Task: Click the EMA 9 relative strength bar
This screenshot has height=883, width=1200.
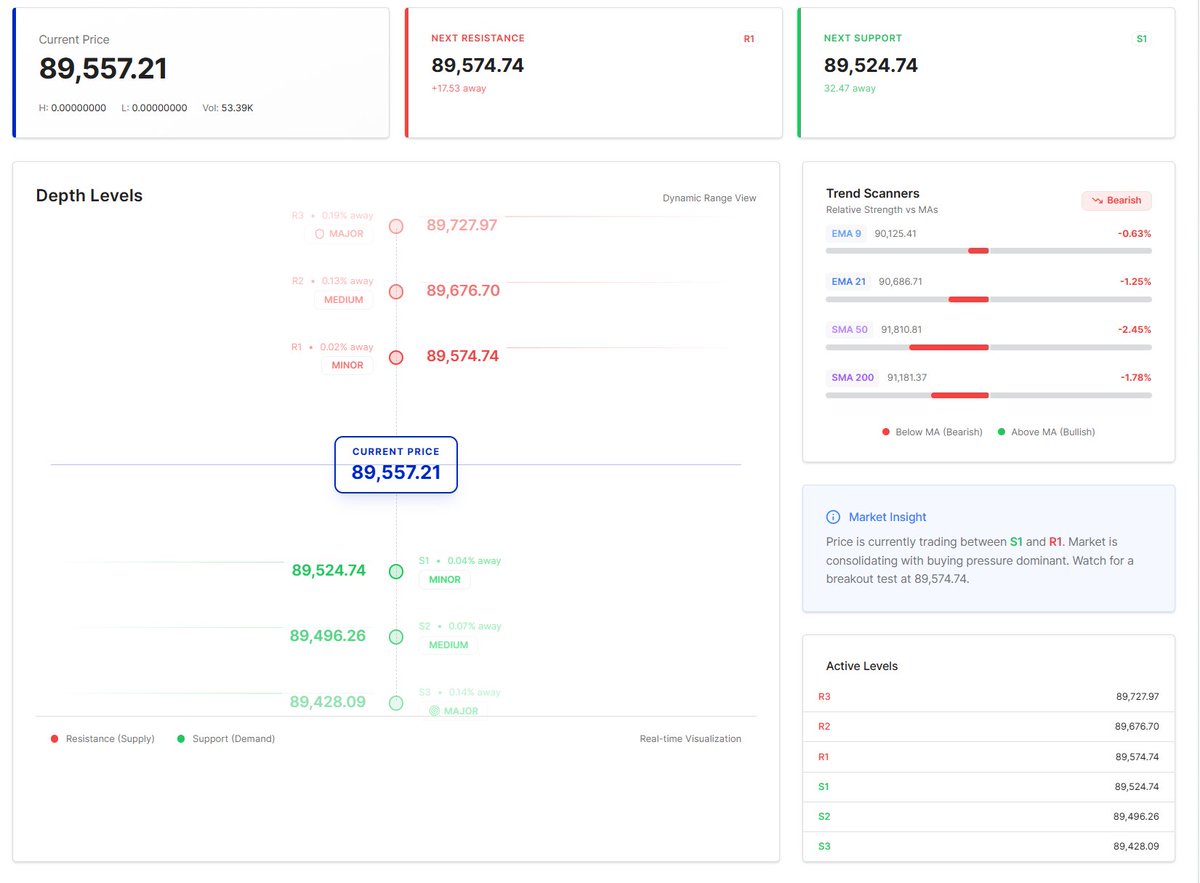Action: [989, 251]
